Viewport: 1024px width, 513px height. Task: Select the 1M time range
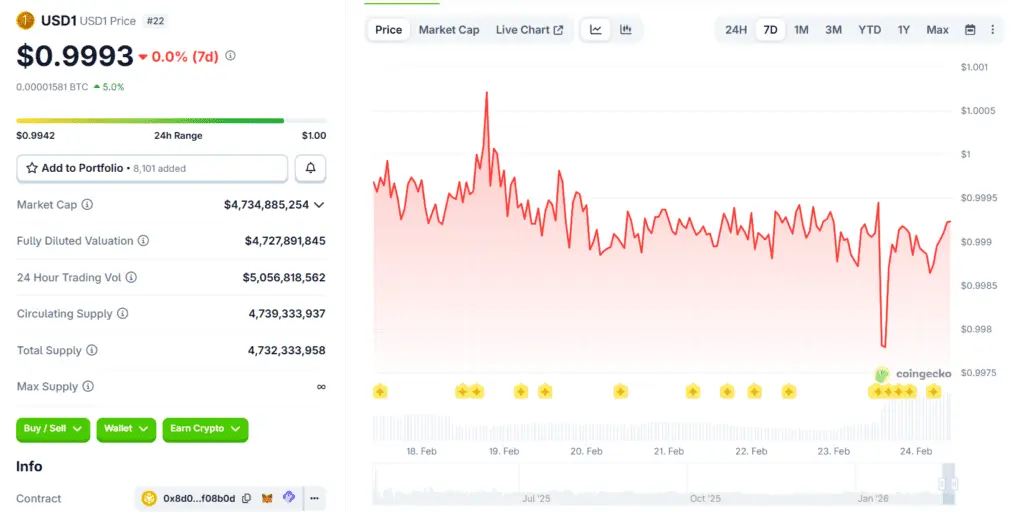(x=801, y=30)
